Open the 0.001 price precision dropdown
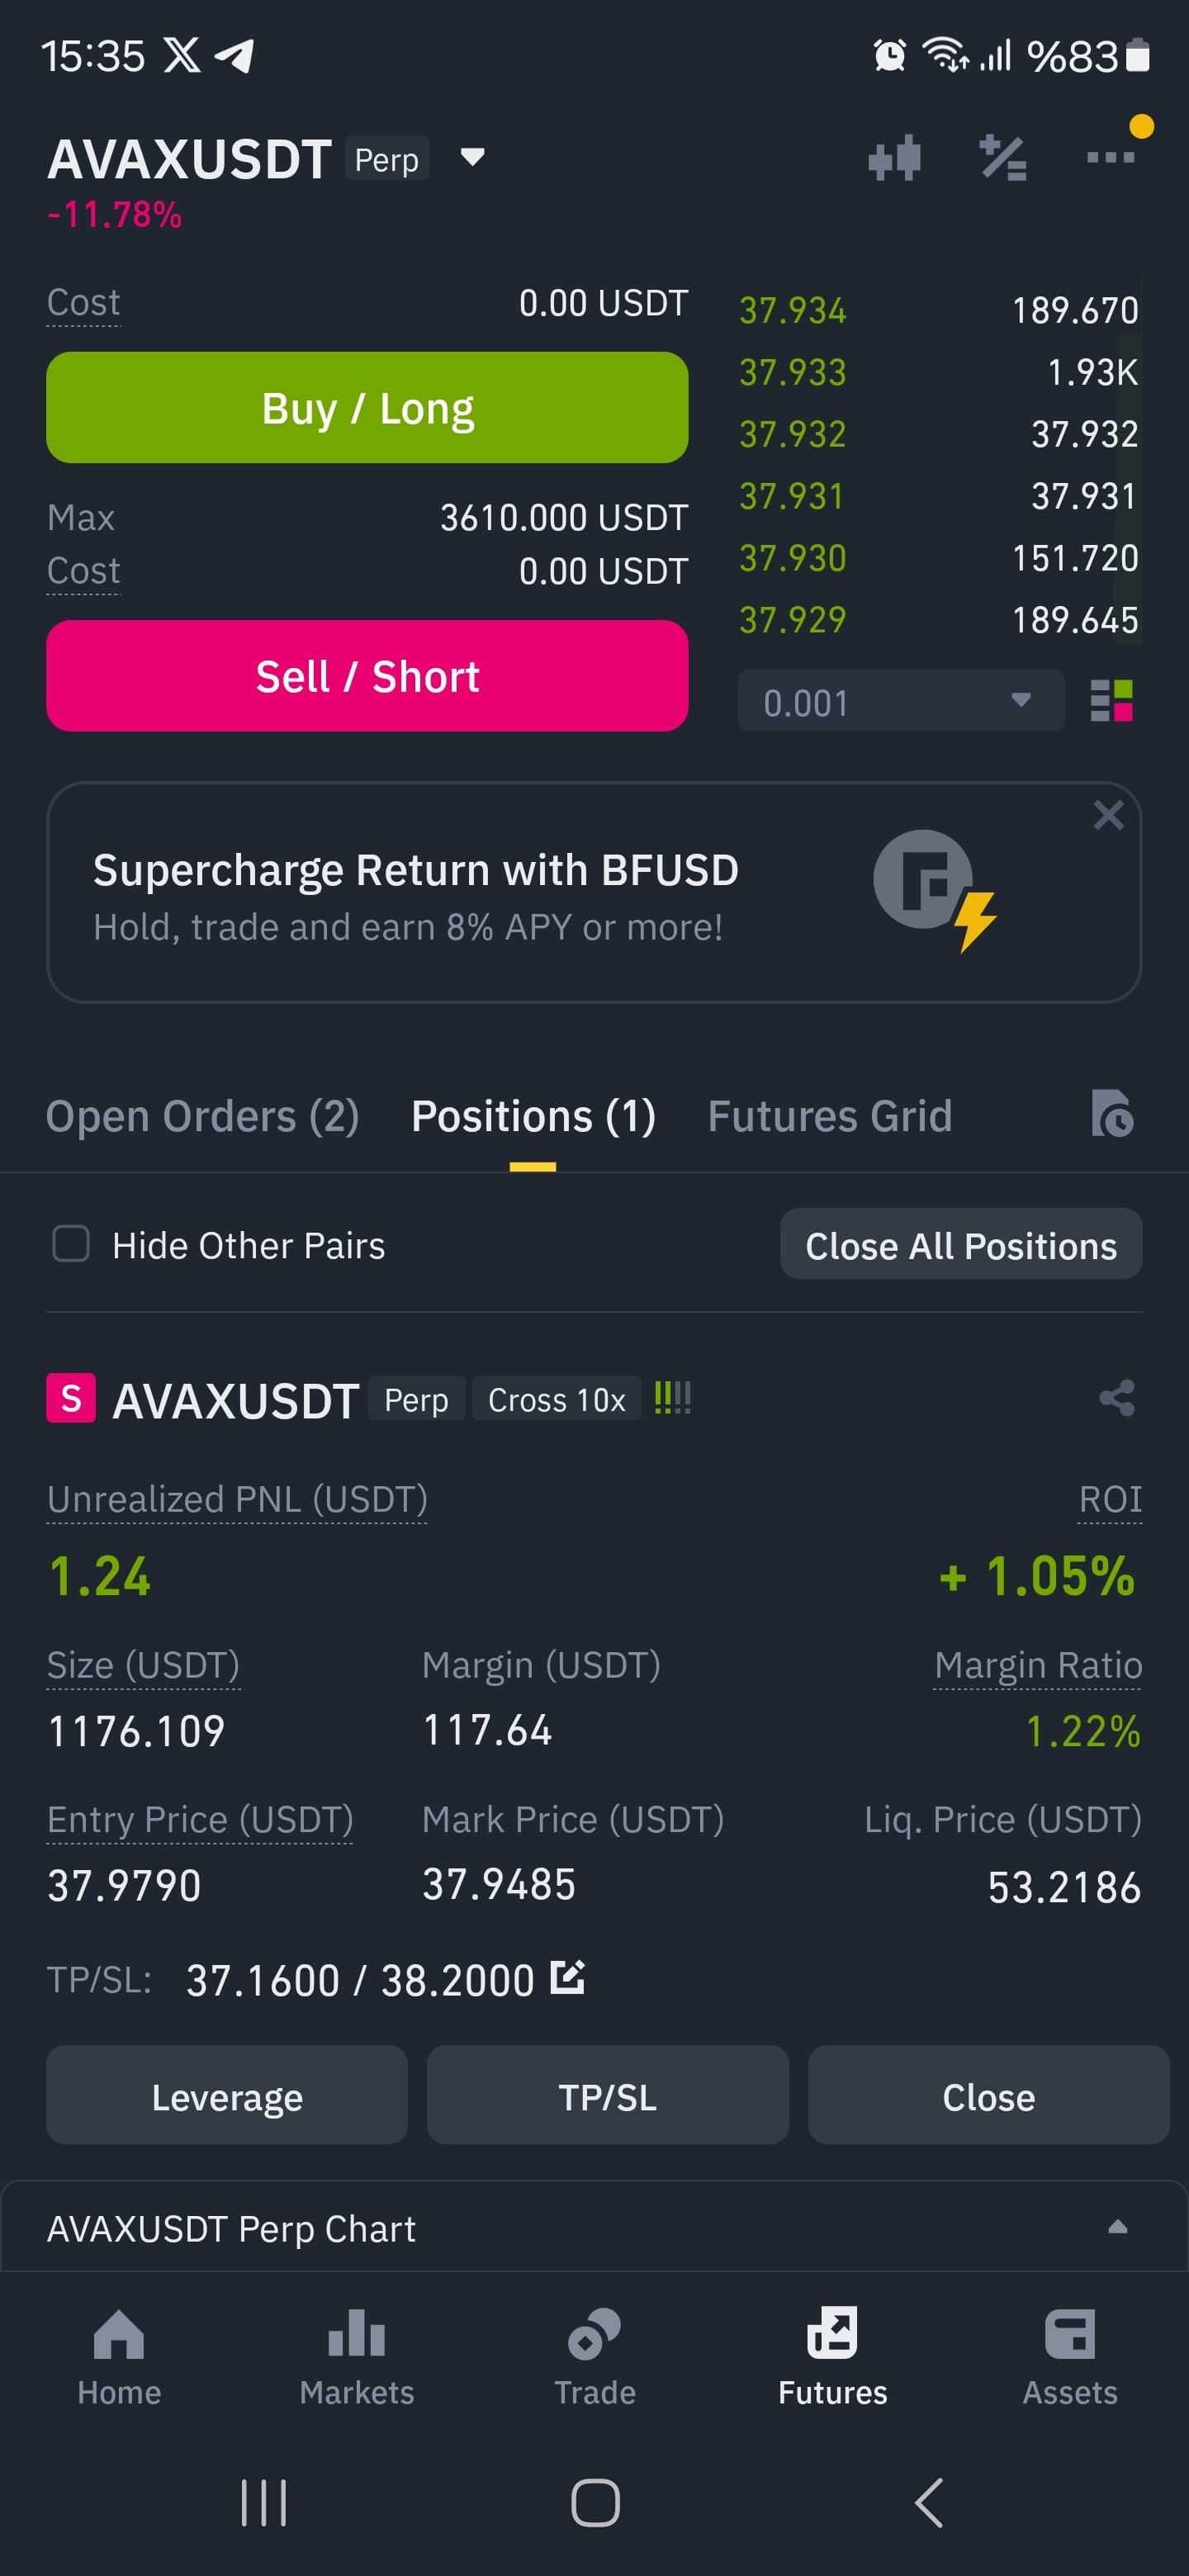Viewport: 1189px width, 2576px height. click(x=900, y=701)
